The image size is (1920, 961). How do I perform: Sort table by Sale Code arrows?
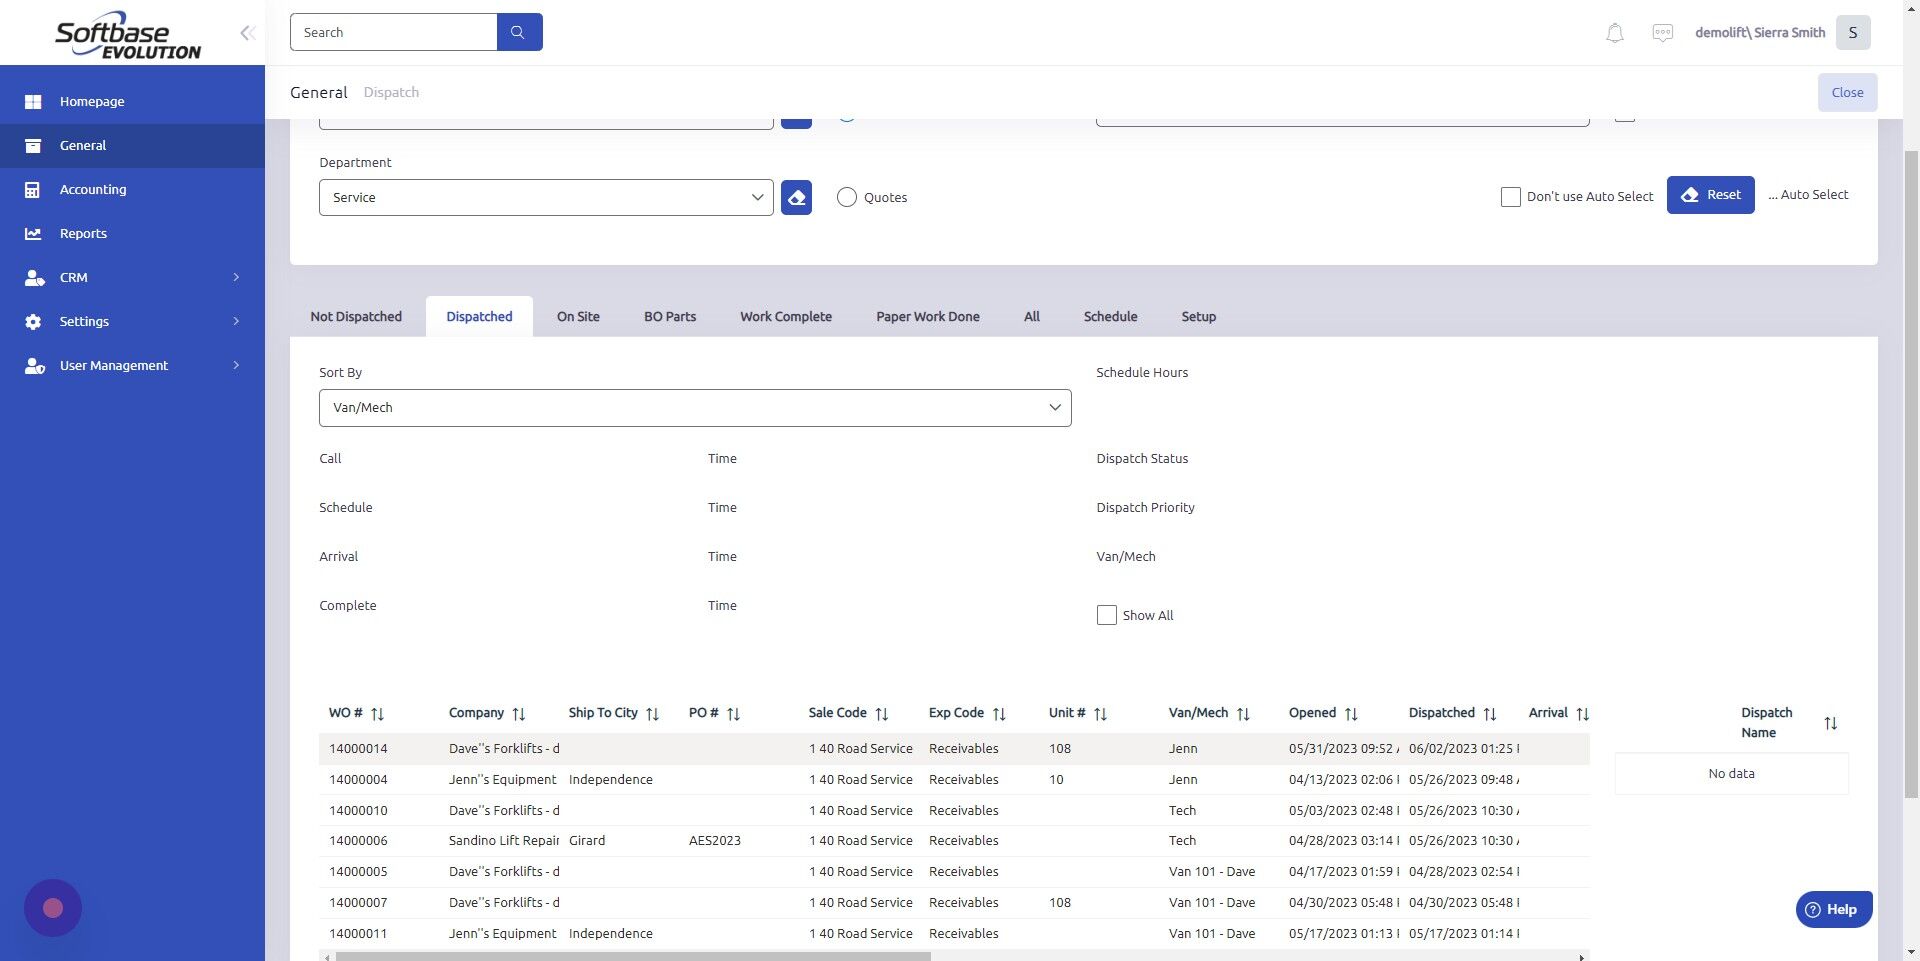881,714
